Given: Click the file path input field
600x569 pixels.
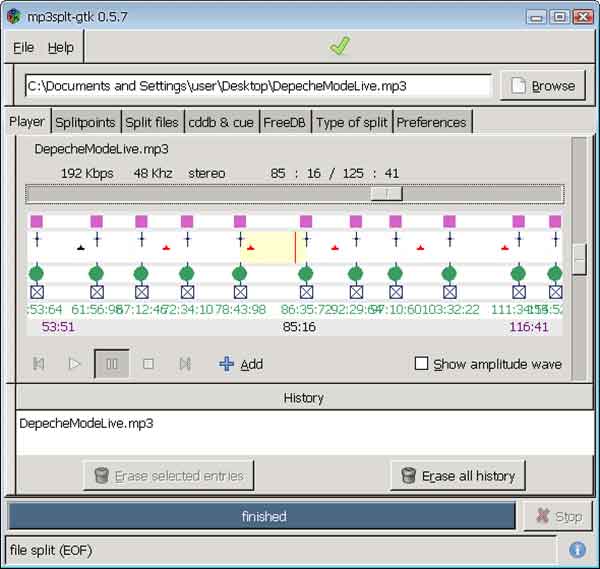Looking at the screenshot, I should [258, 86].
